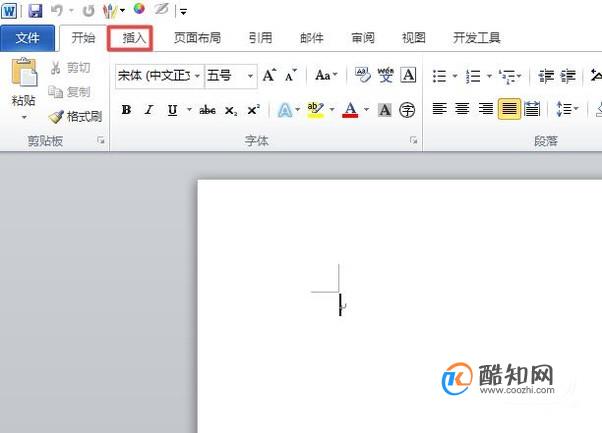Open the 邮件 tab
The width and height of the screenshot is (602, 433).
[311, 38]
